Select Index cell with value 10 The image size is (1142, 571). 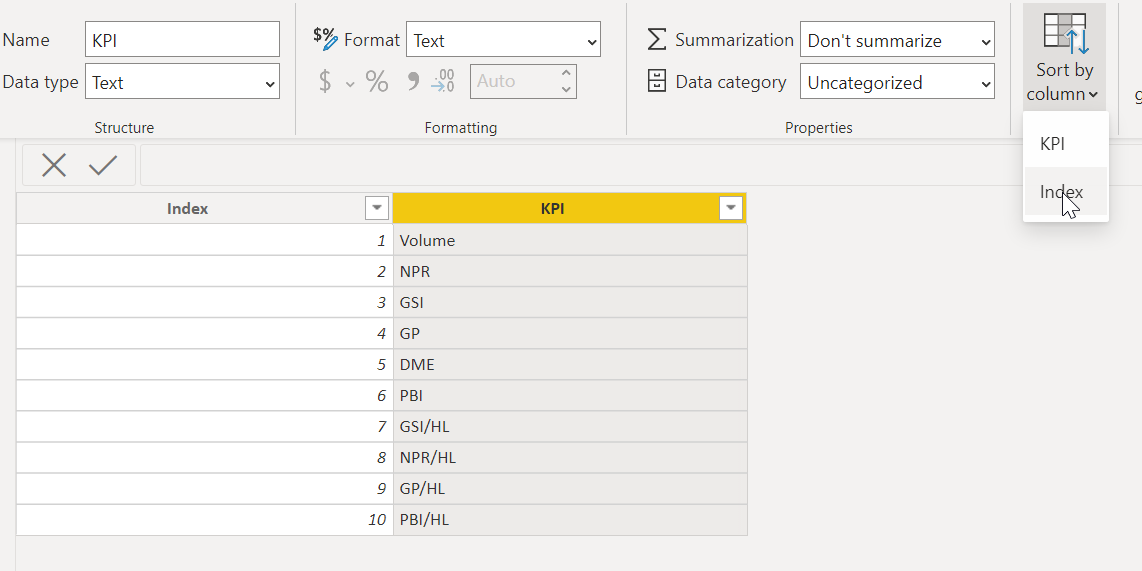pos(205,520)
